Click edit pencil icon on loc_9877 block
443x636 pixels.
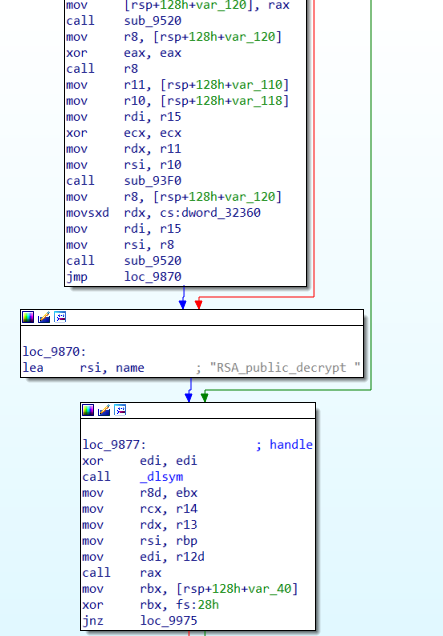104,410
